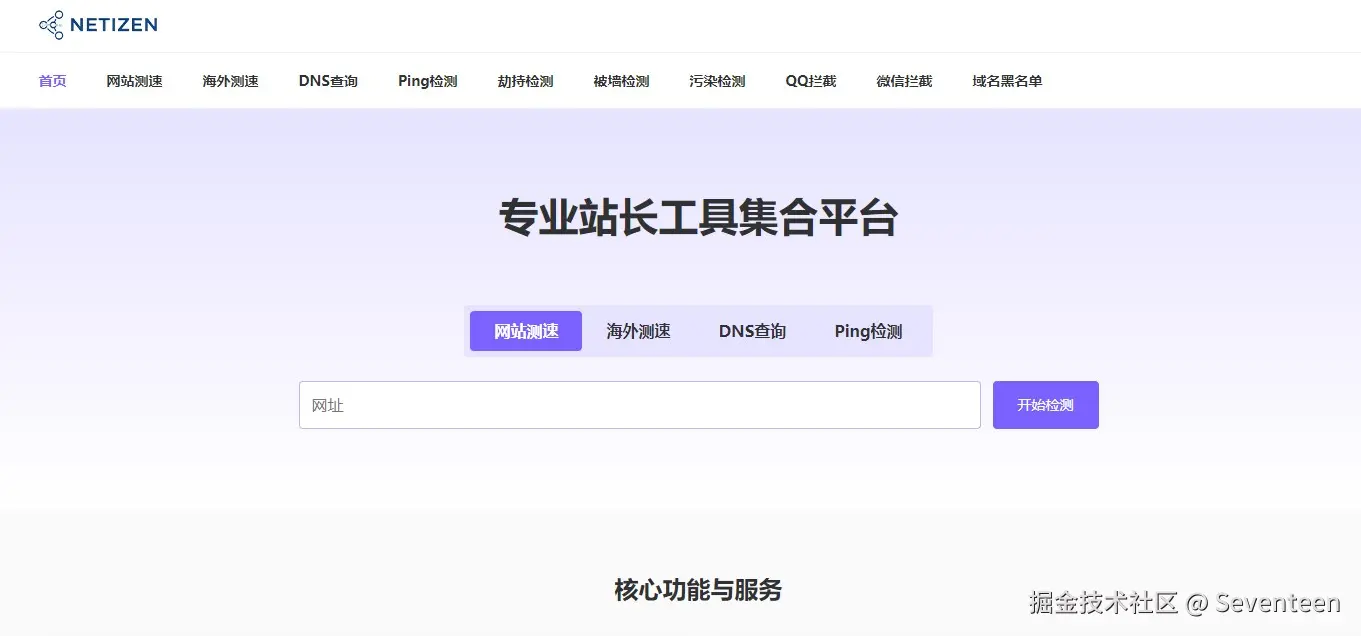Viewport: 1361px width, 636px height.
Task: Switch to the DNS查询 tab above the input
Action: click(x=752, y=331)
